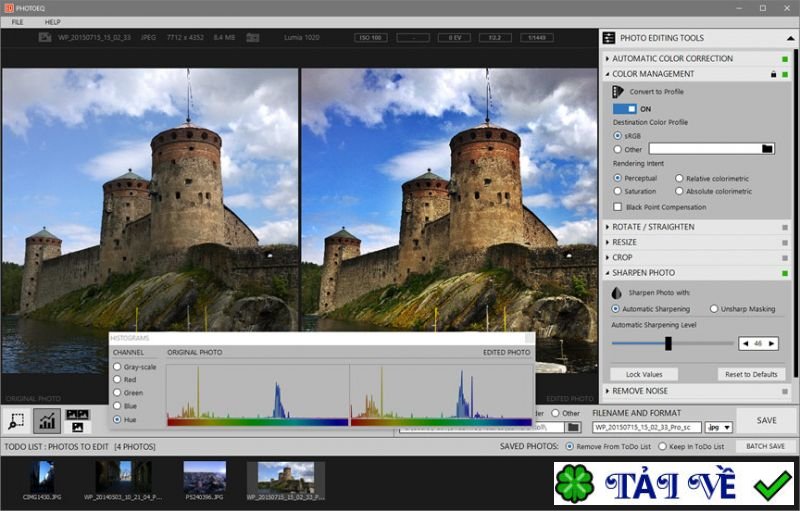The height and width of the screenshot is (511, 800).
Task: Switch the photo comparison layout icon
Action: pos(77,420)
